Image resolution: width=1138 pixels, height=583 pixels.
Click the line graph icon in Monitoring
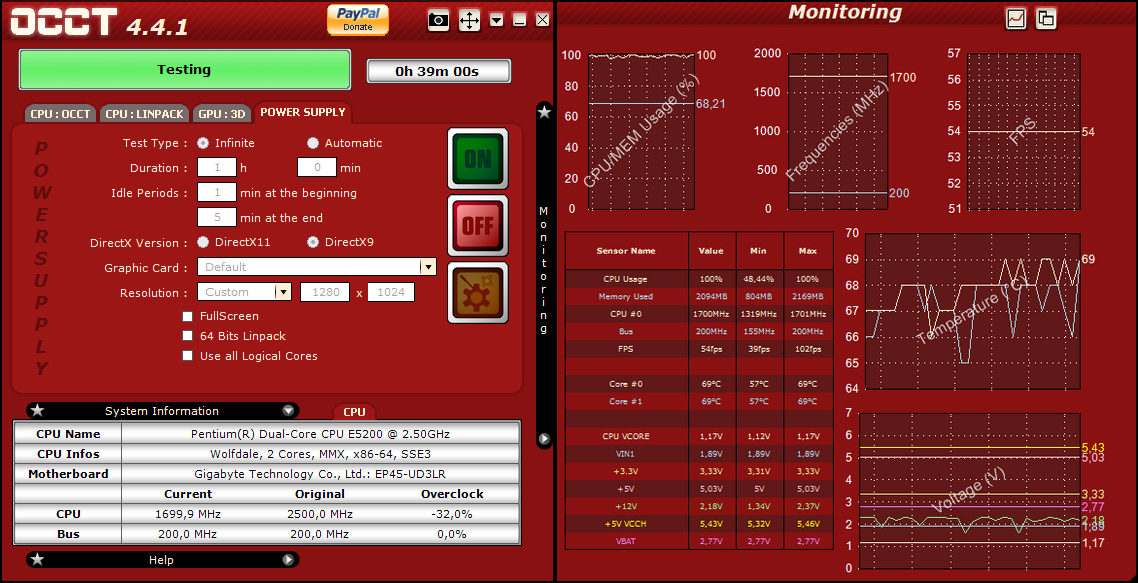[1016, 18]
